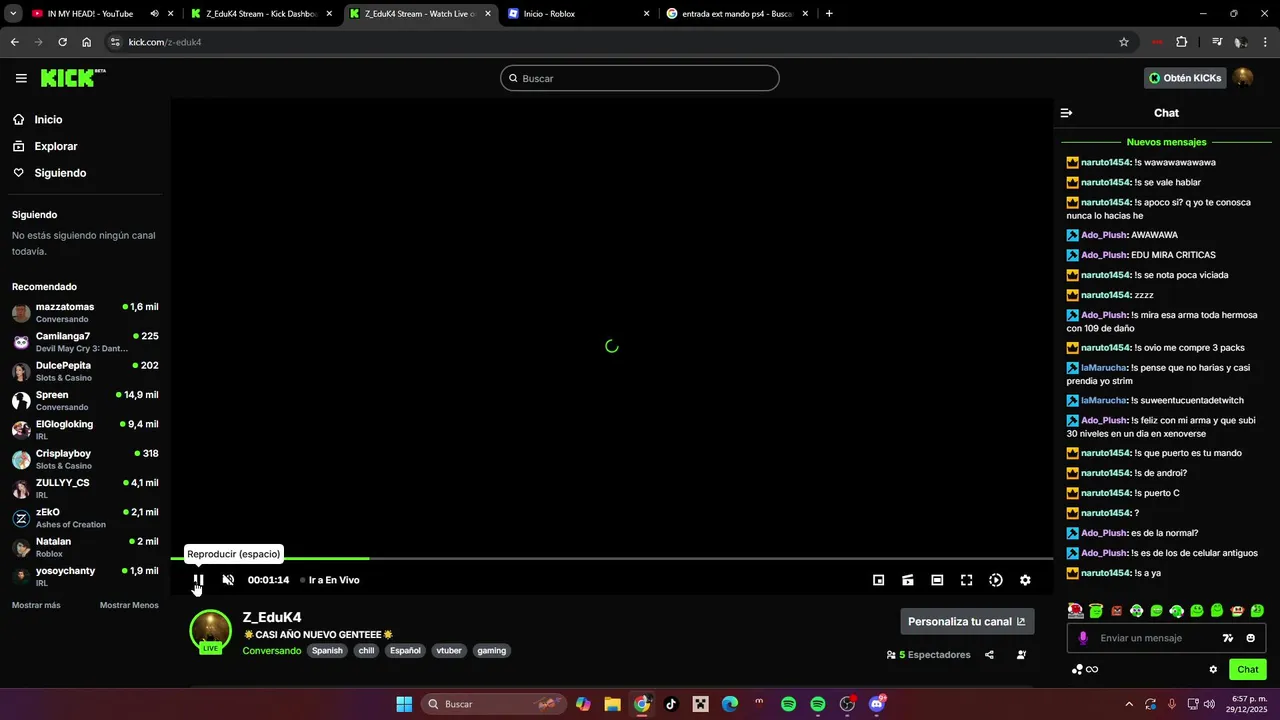Collapse the chat panel with arrow icon
This screenshot has height=720, width=1280.
1066,113
